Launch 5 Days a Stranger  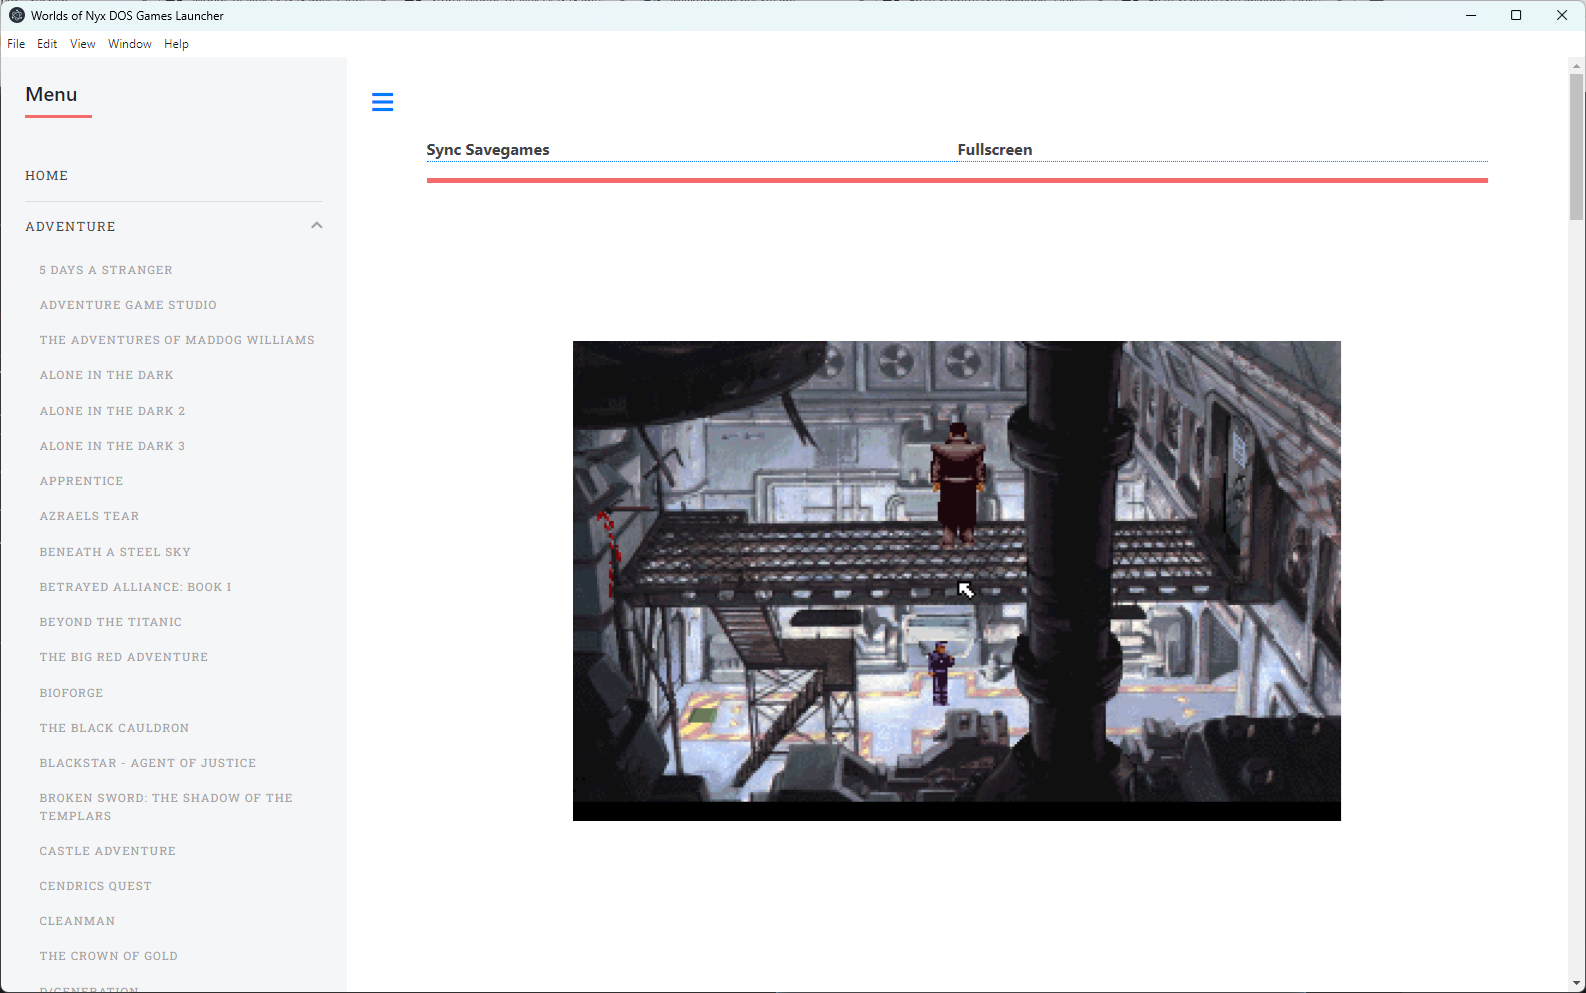click(x=106, y=270)
